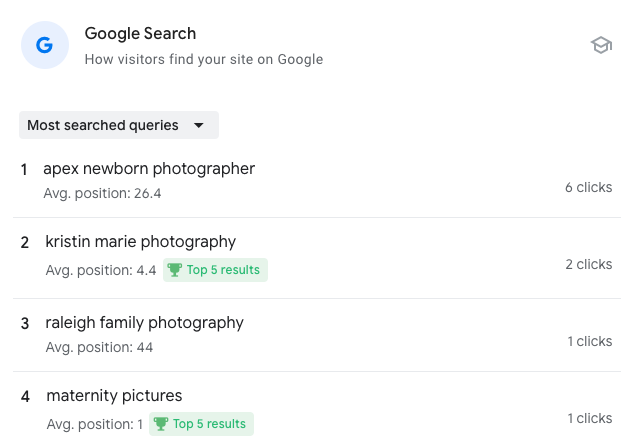Image resolution: width=634 pixels, height=448 pixels.
Task: Click the caret arrow next to Most searched queries
Action: pyautogui.click(x=198, y=126)
